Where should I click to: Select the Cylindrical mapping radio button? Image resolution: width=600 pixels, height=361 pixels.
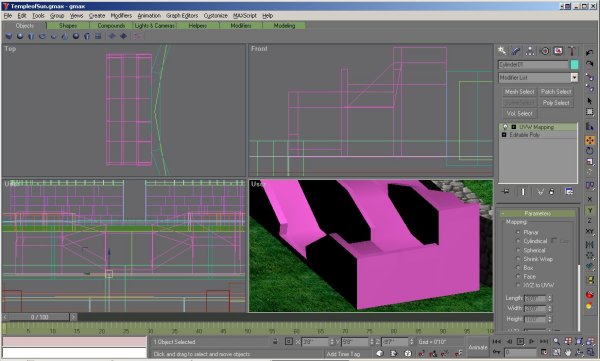click(x=518, y=241)
